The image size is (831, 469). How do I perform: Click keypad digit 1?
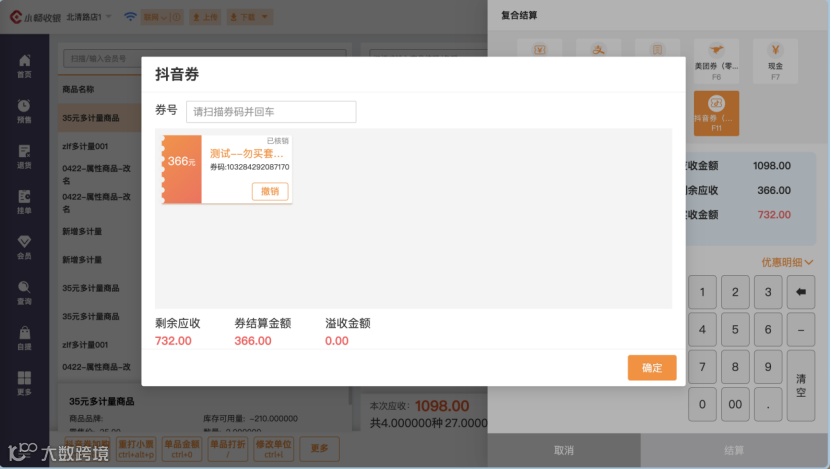pyautogui.click(x=702, y=292)
